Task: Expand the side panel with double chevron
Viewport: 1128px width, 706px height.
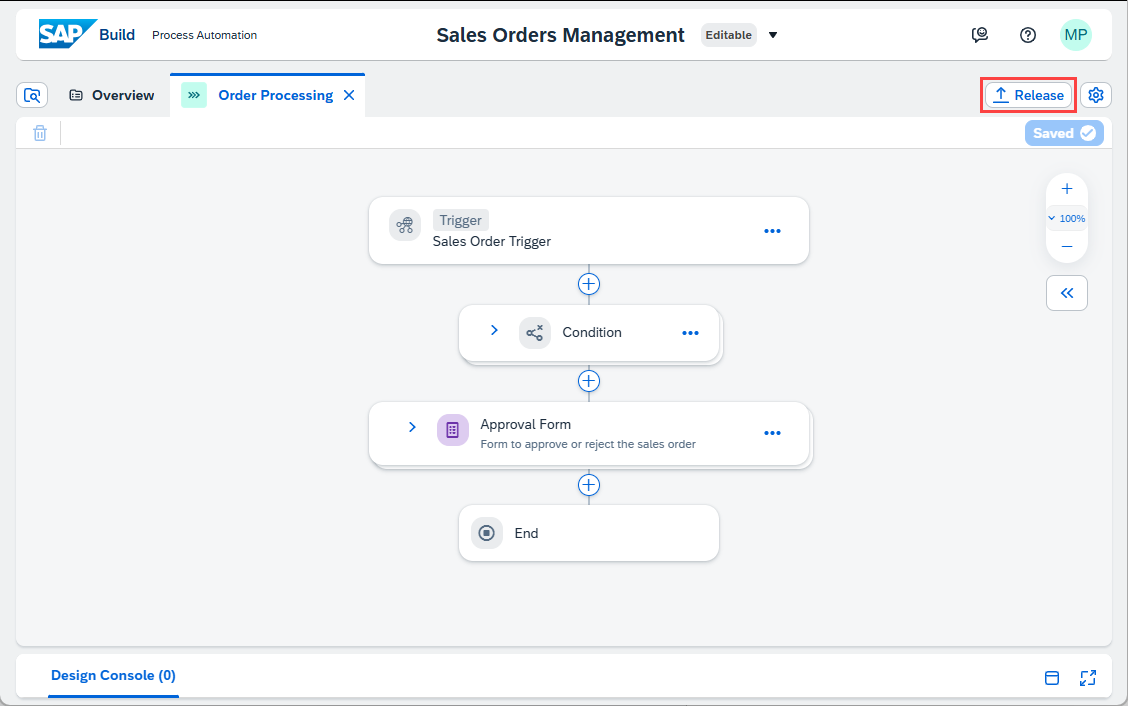Action: (x=1067, y=293)
